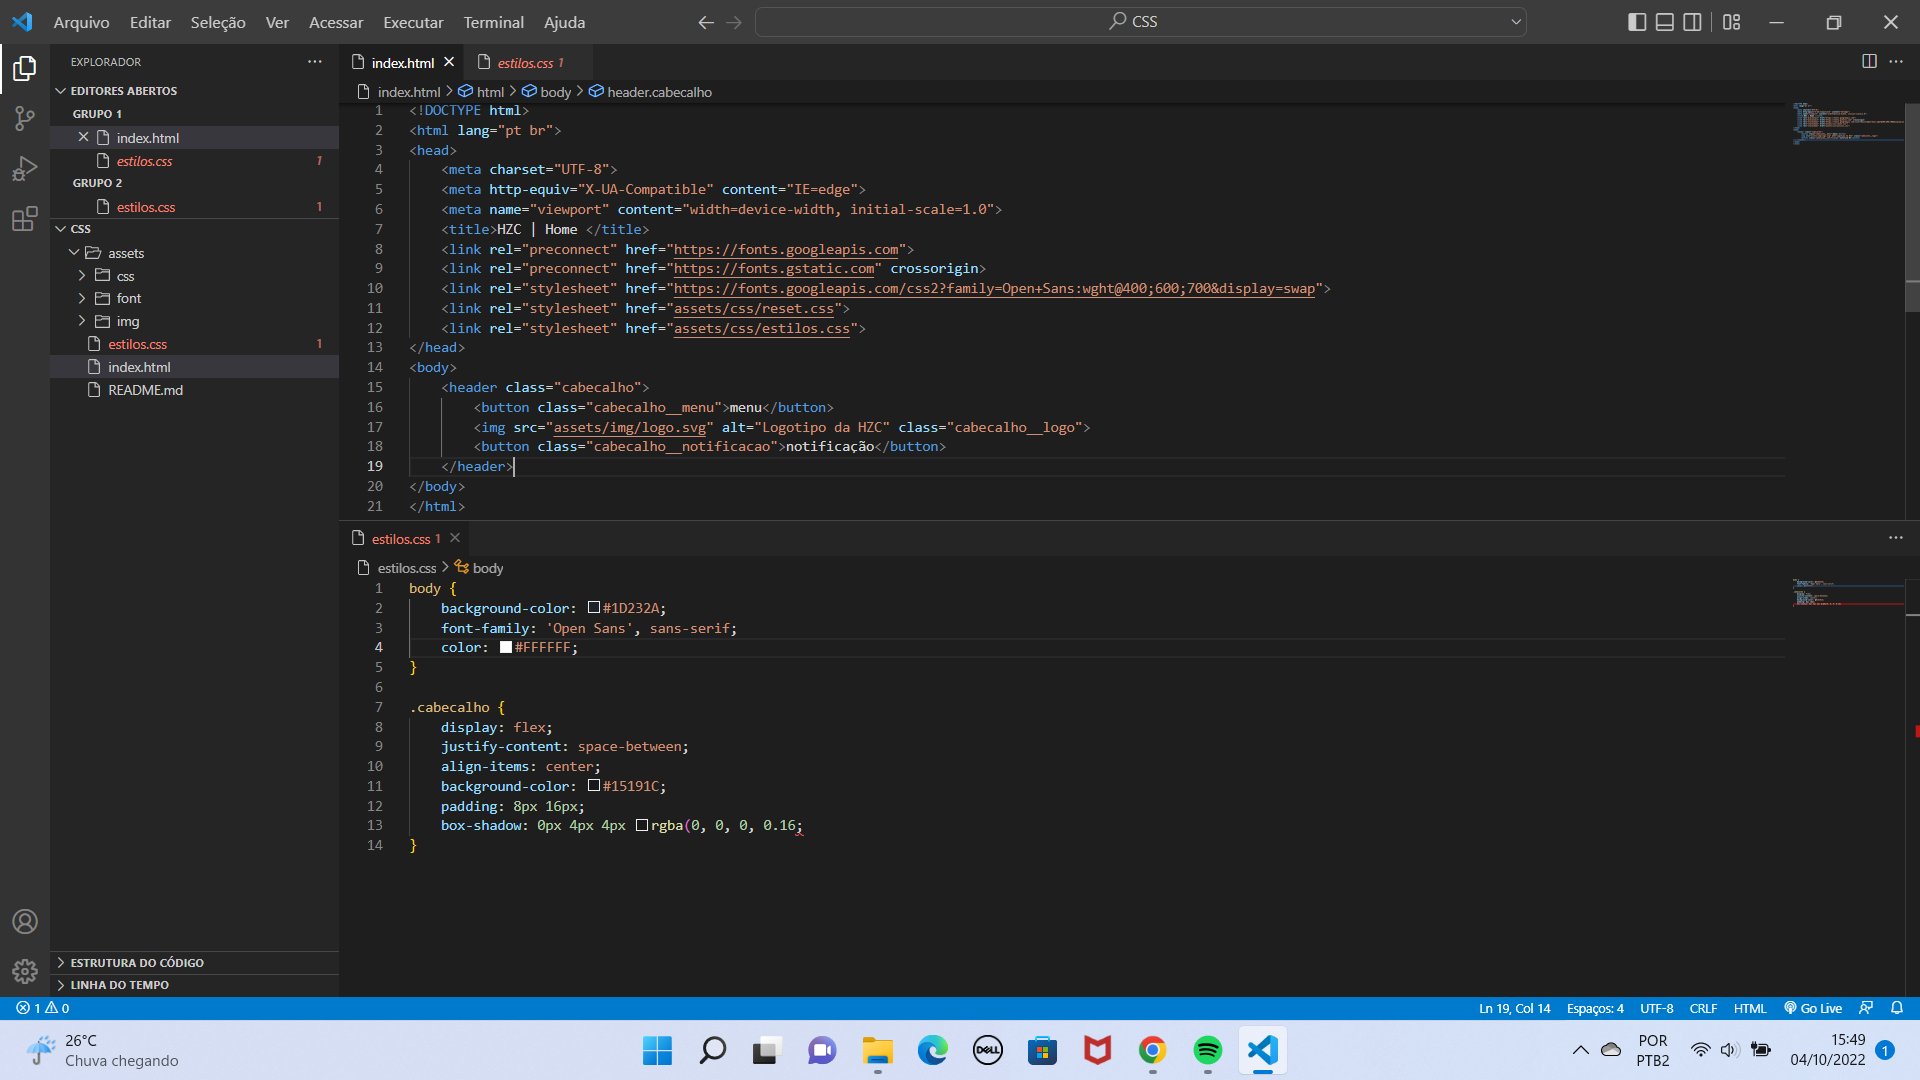Open the Ajuda menu

tap(564, 22)
